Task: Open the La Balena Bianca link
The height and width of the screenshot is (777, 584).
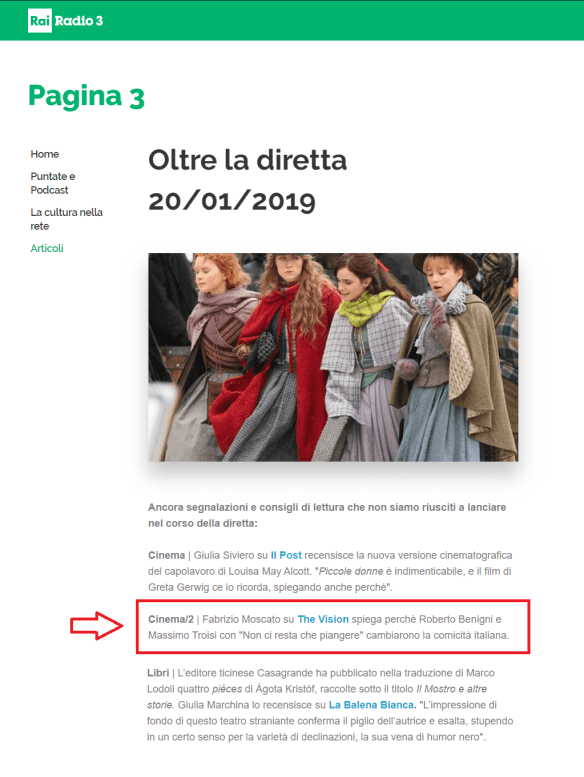Action: [x=372, y=705]
